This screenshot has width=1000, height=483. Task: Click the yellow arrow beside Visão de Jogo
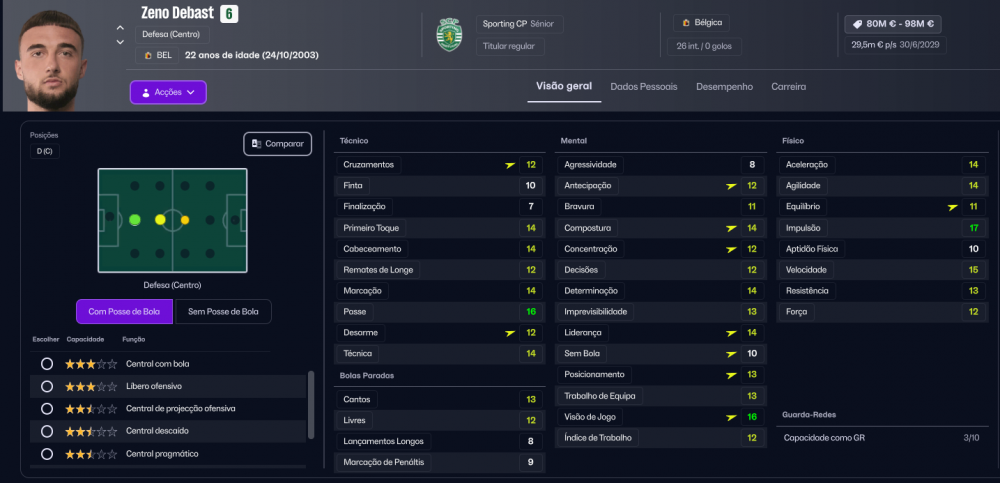[x=732, y=417]
